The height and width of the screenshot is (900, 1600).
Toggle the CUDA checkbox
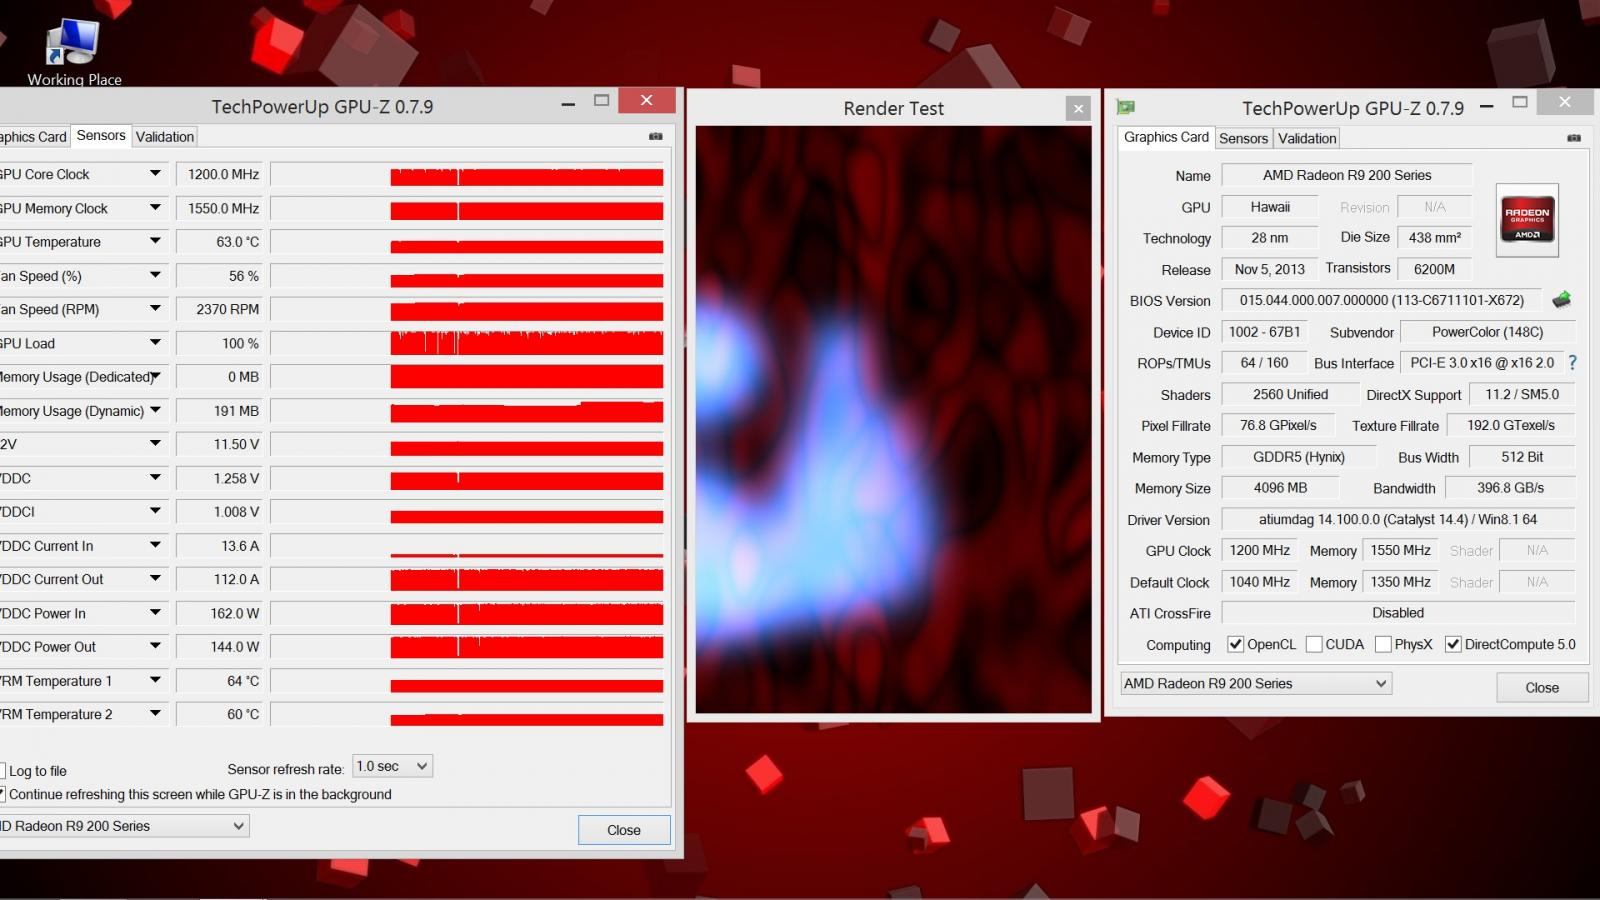(x=1314, y=644)
